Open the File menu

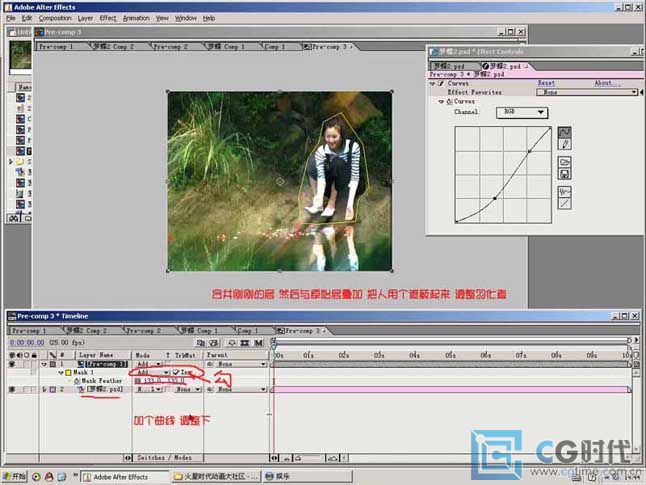click(x=11, y=18)
